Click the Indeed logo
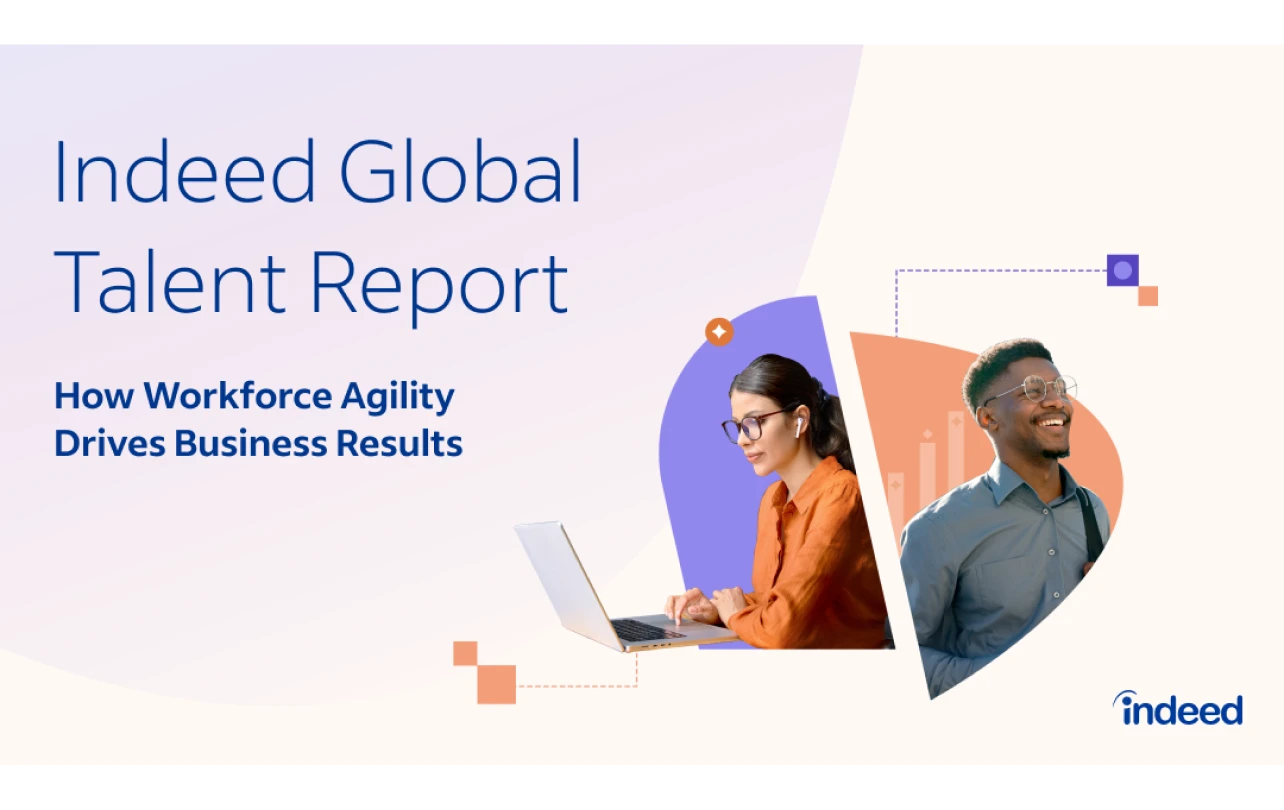 click(x=1178, y=708)
